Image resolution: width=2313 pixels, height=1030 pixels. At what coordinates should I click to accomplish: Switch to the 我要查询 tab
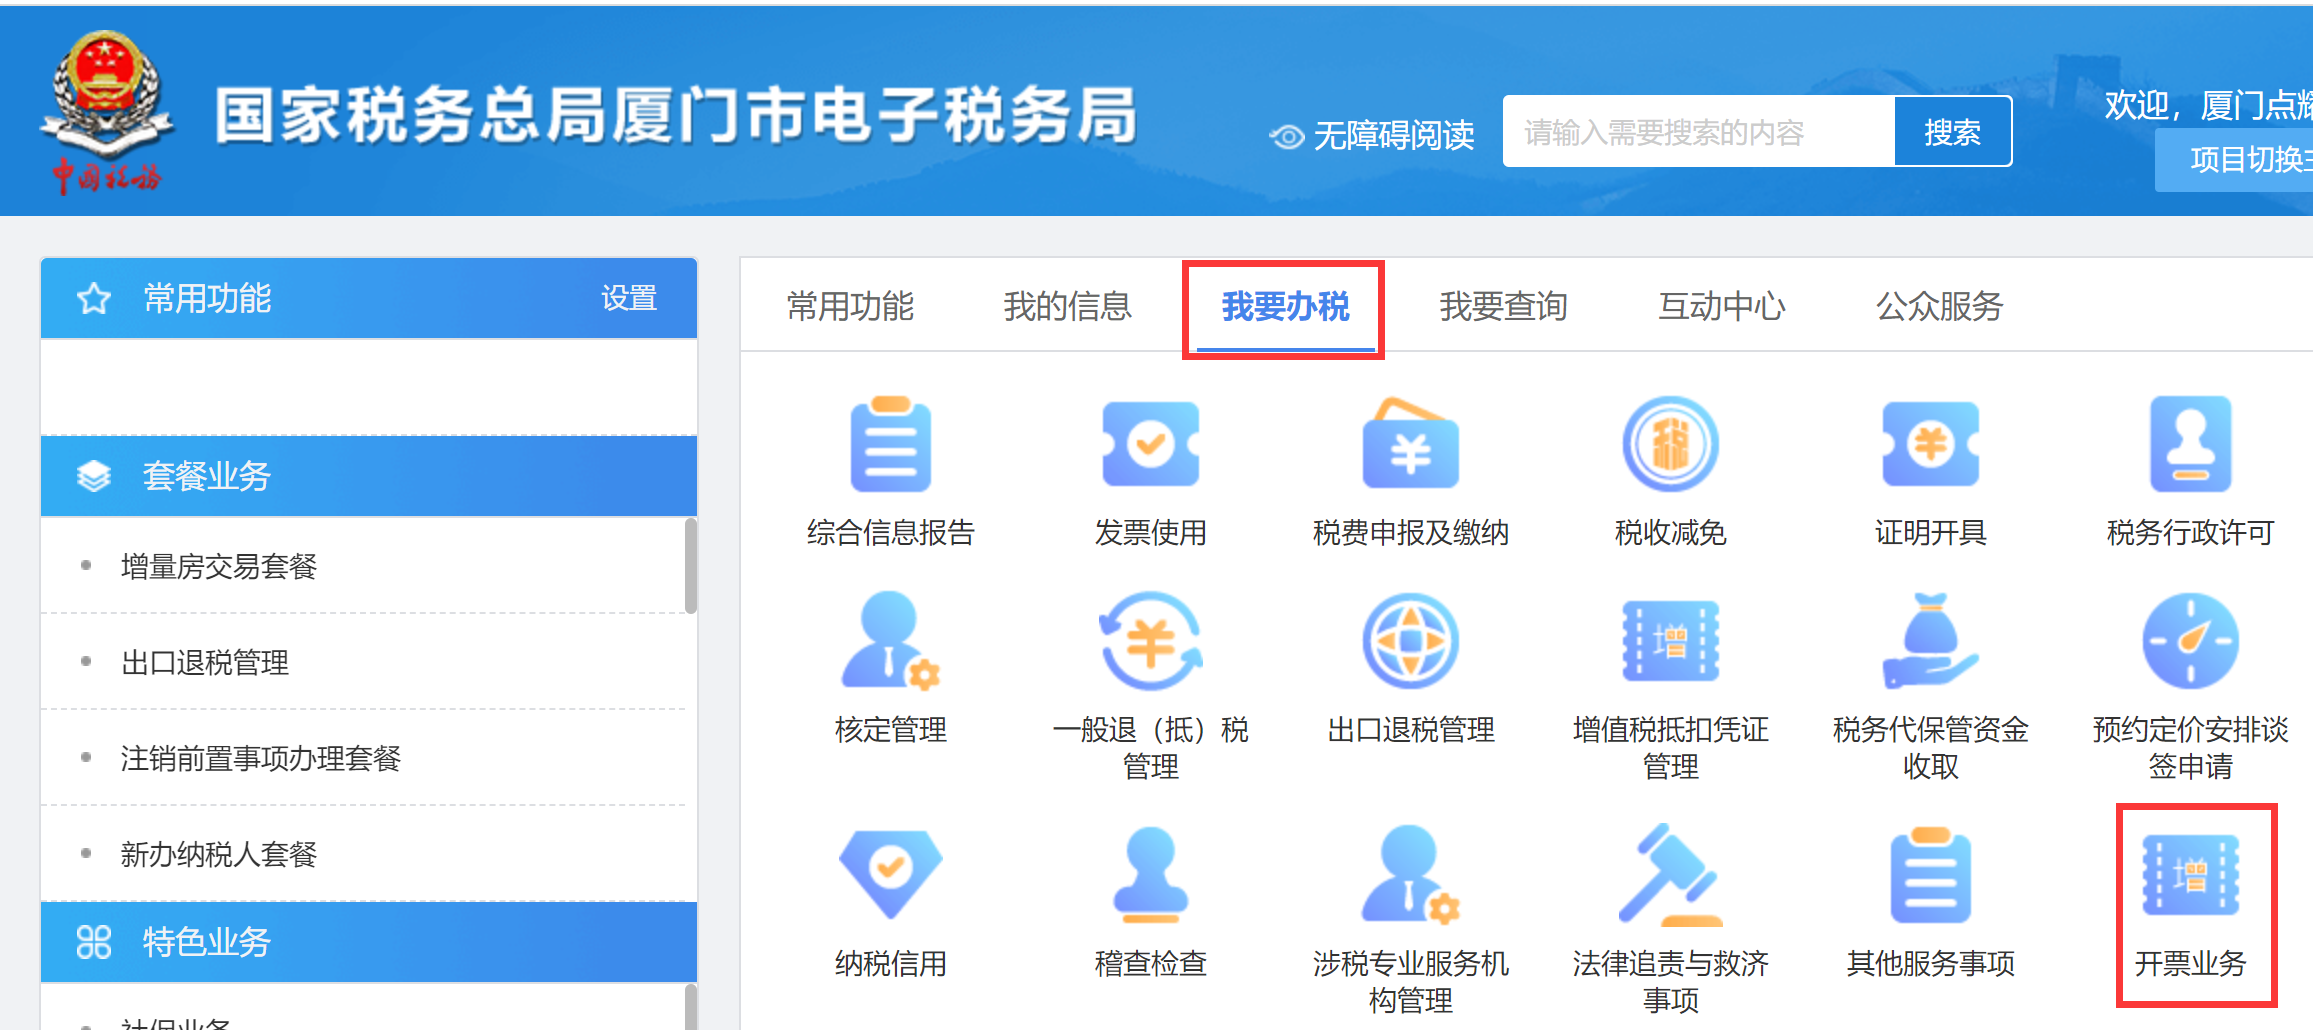(1503, 306)
